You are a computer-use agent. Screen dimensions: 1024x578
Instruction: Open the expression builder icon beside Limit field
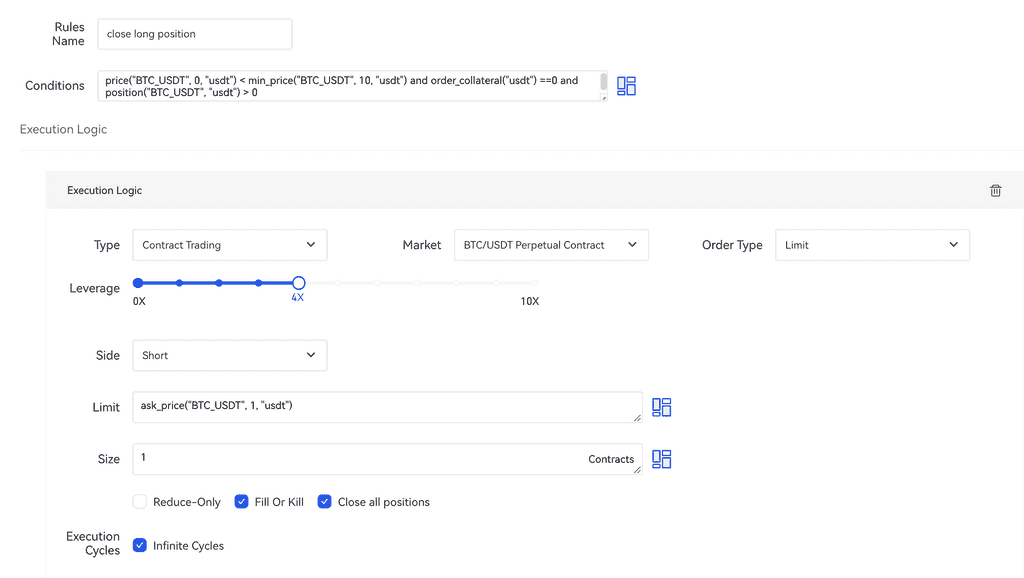(661, 407)
